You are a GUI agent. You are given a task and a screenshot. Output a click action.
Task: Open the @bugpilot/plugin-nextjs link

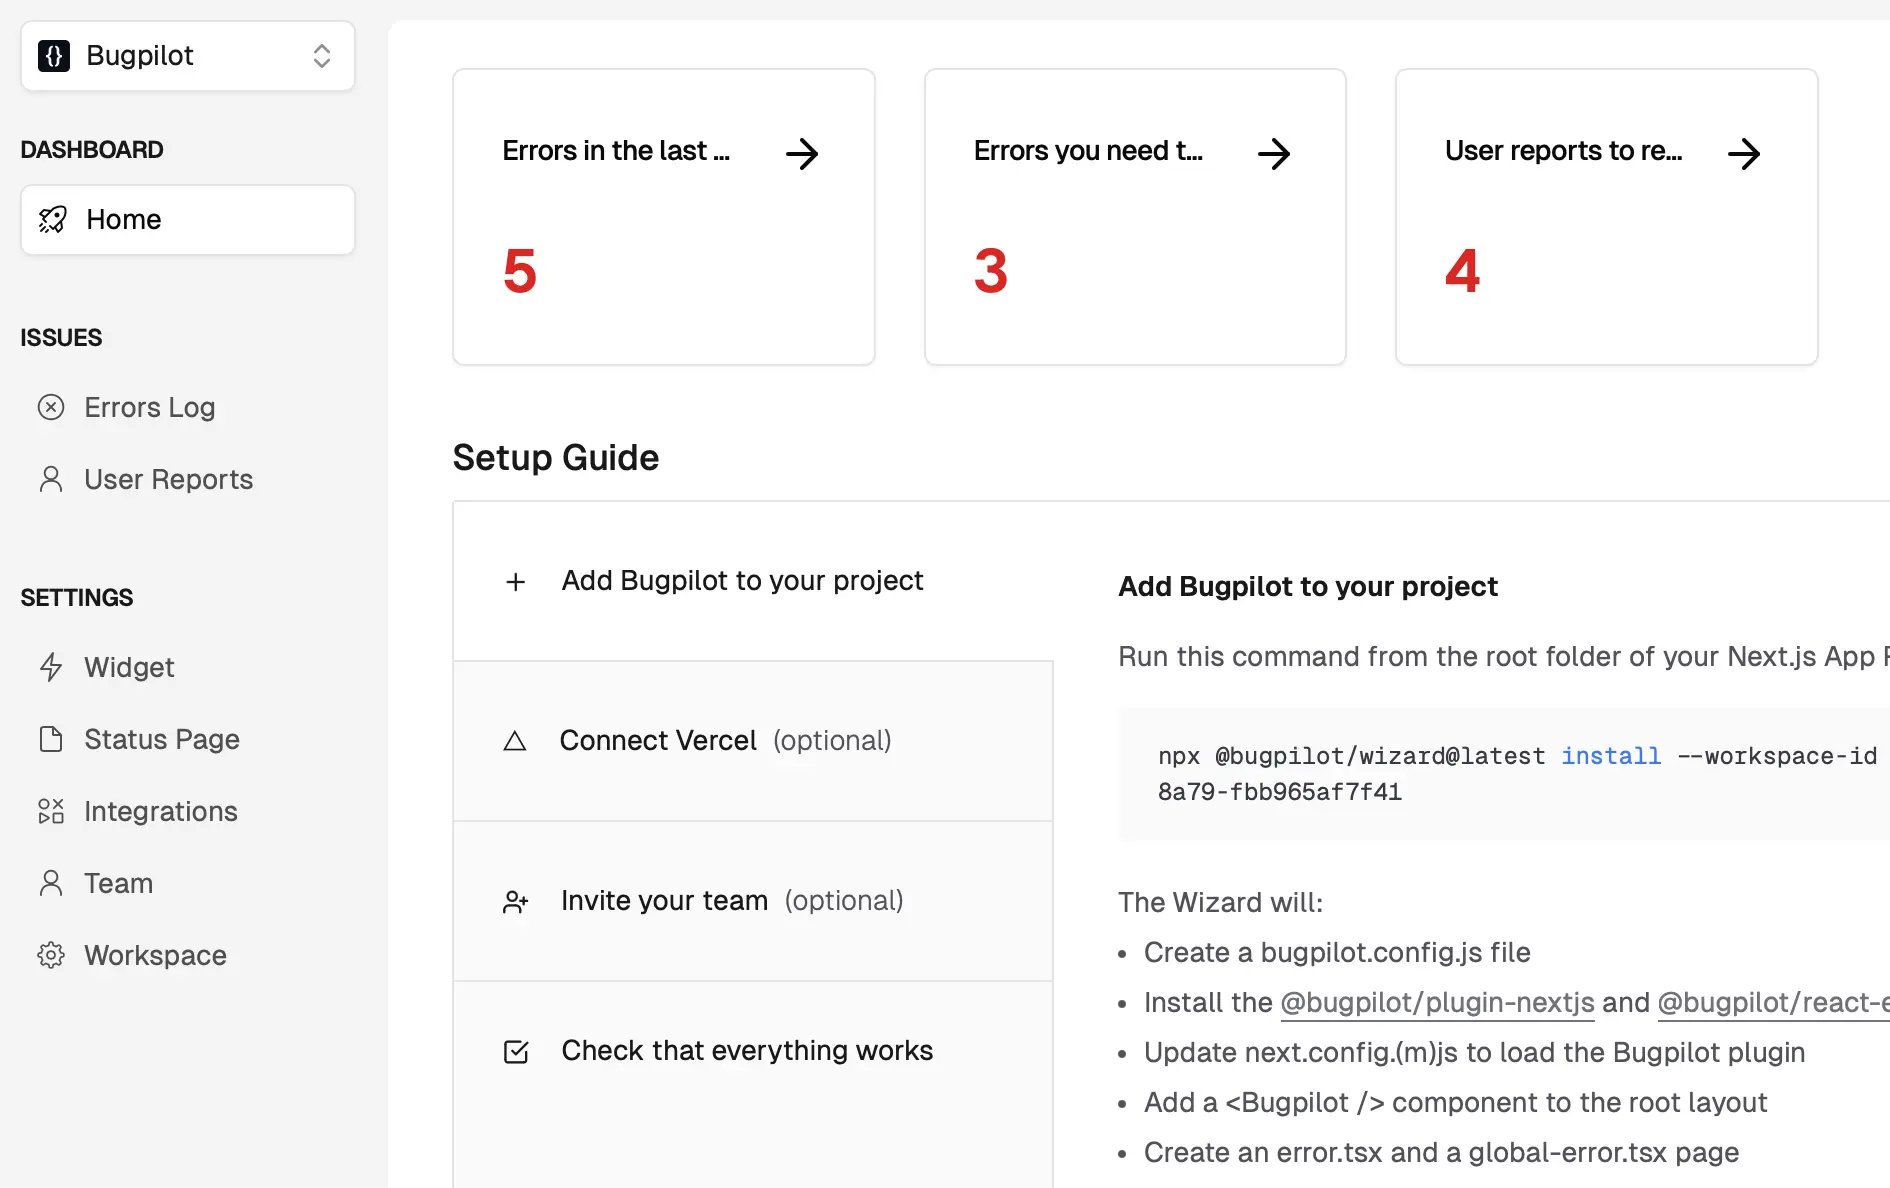[1437, 1002]
